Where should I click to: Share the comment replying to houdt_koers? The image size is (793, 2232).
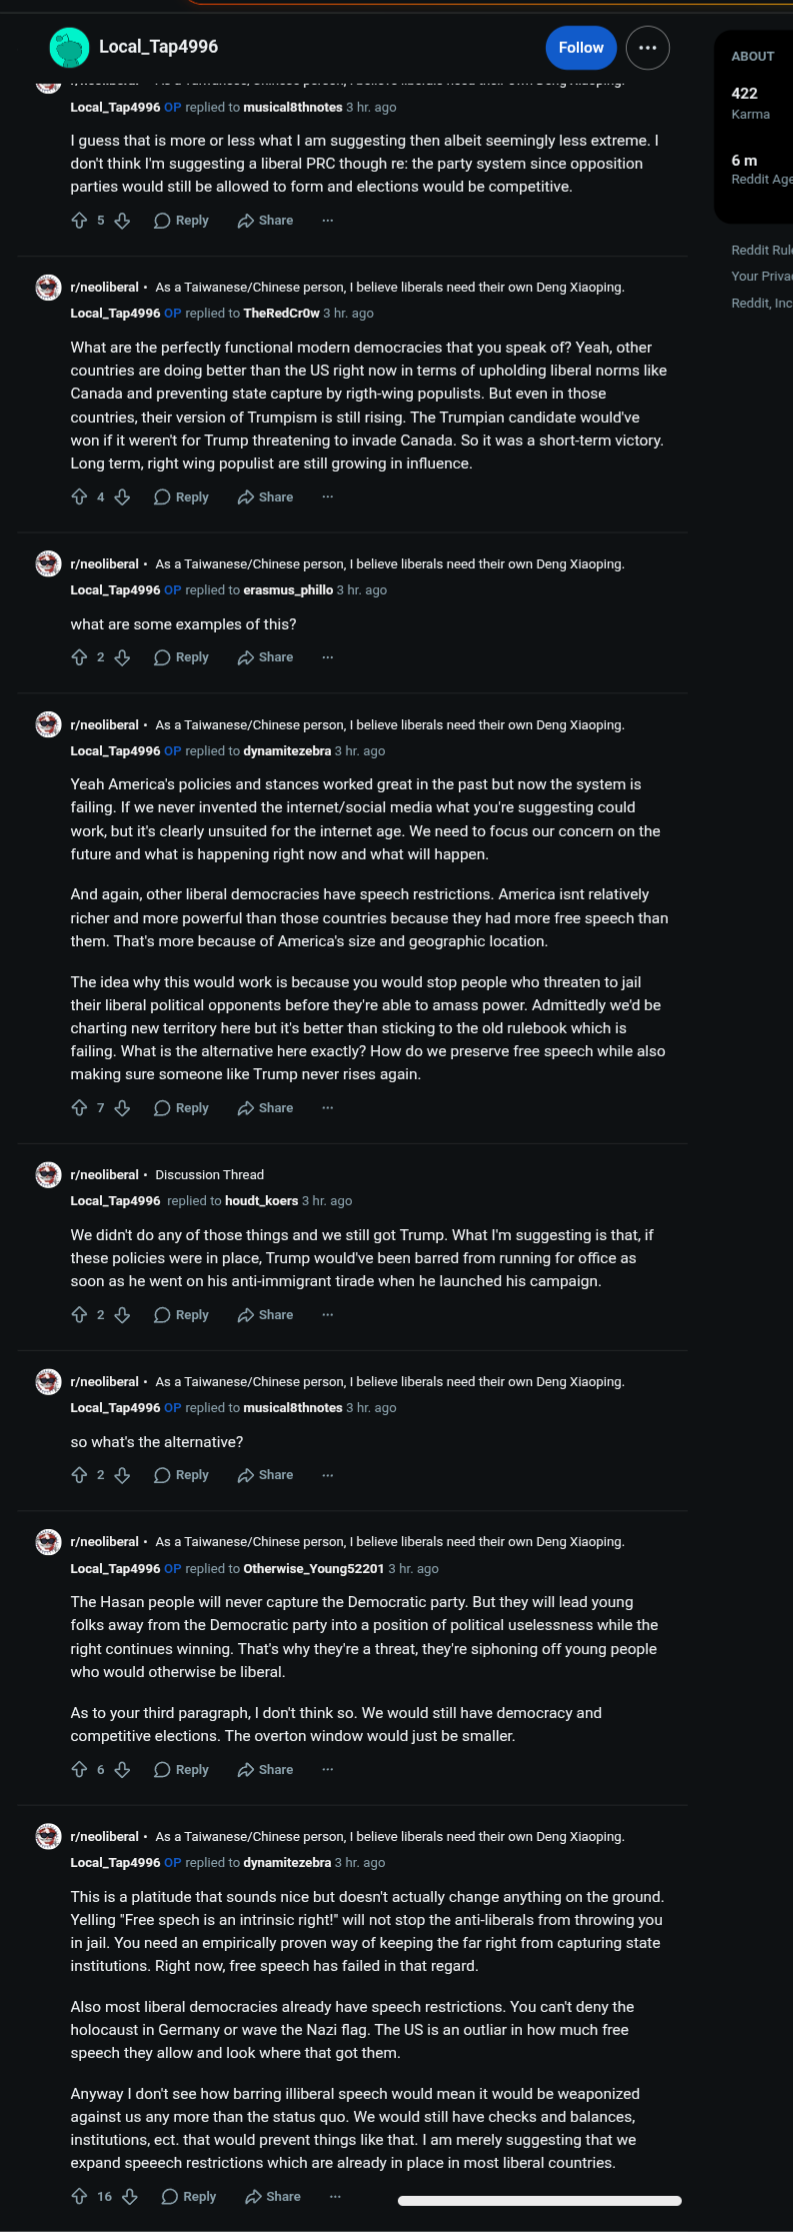coord(265,1315)
